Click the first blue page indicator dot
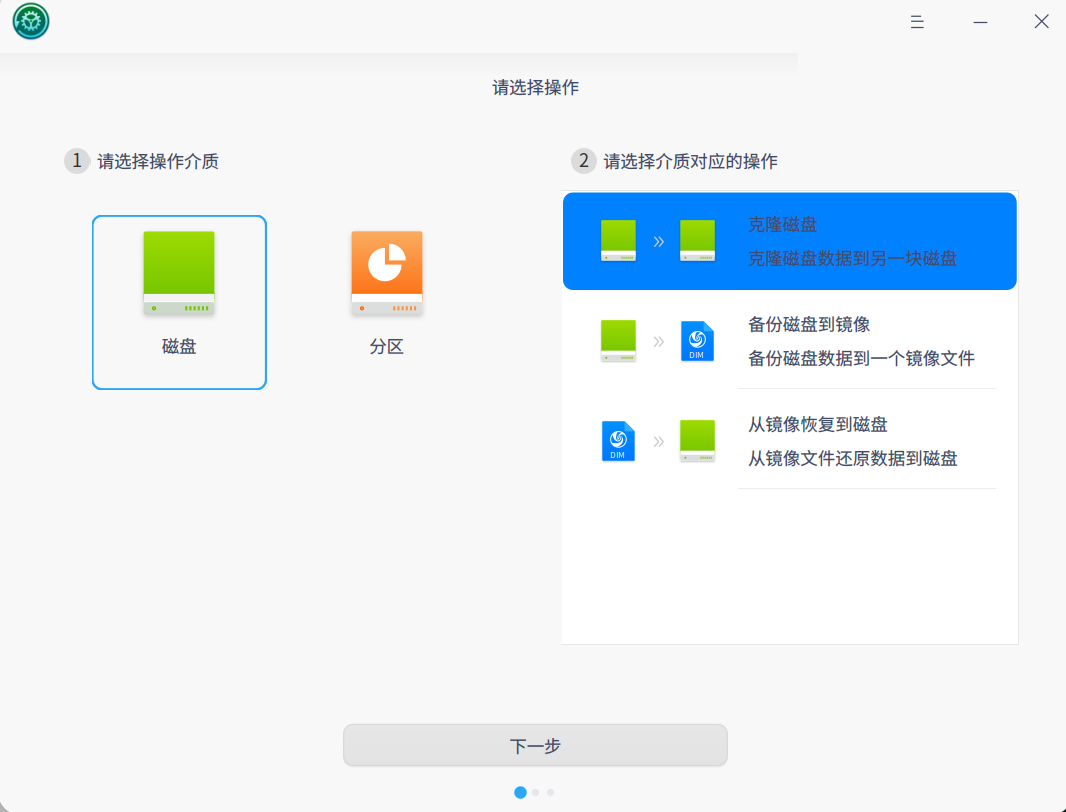The image size is (1066, 812). 520,792
